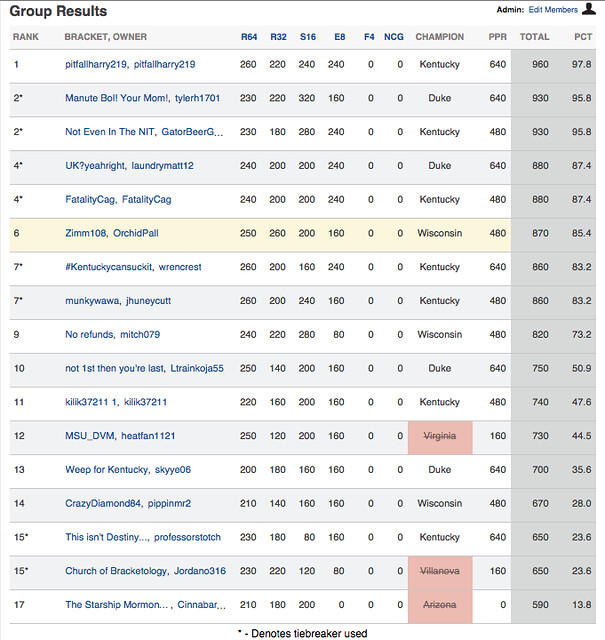
Task: Sort table by R64 column
Action: pos(249,37)
